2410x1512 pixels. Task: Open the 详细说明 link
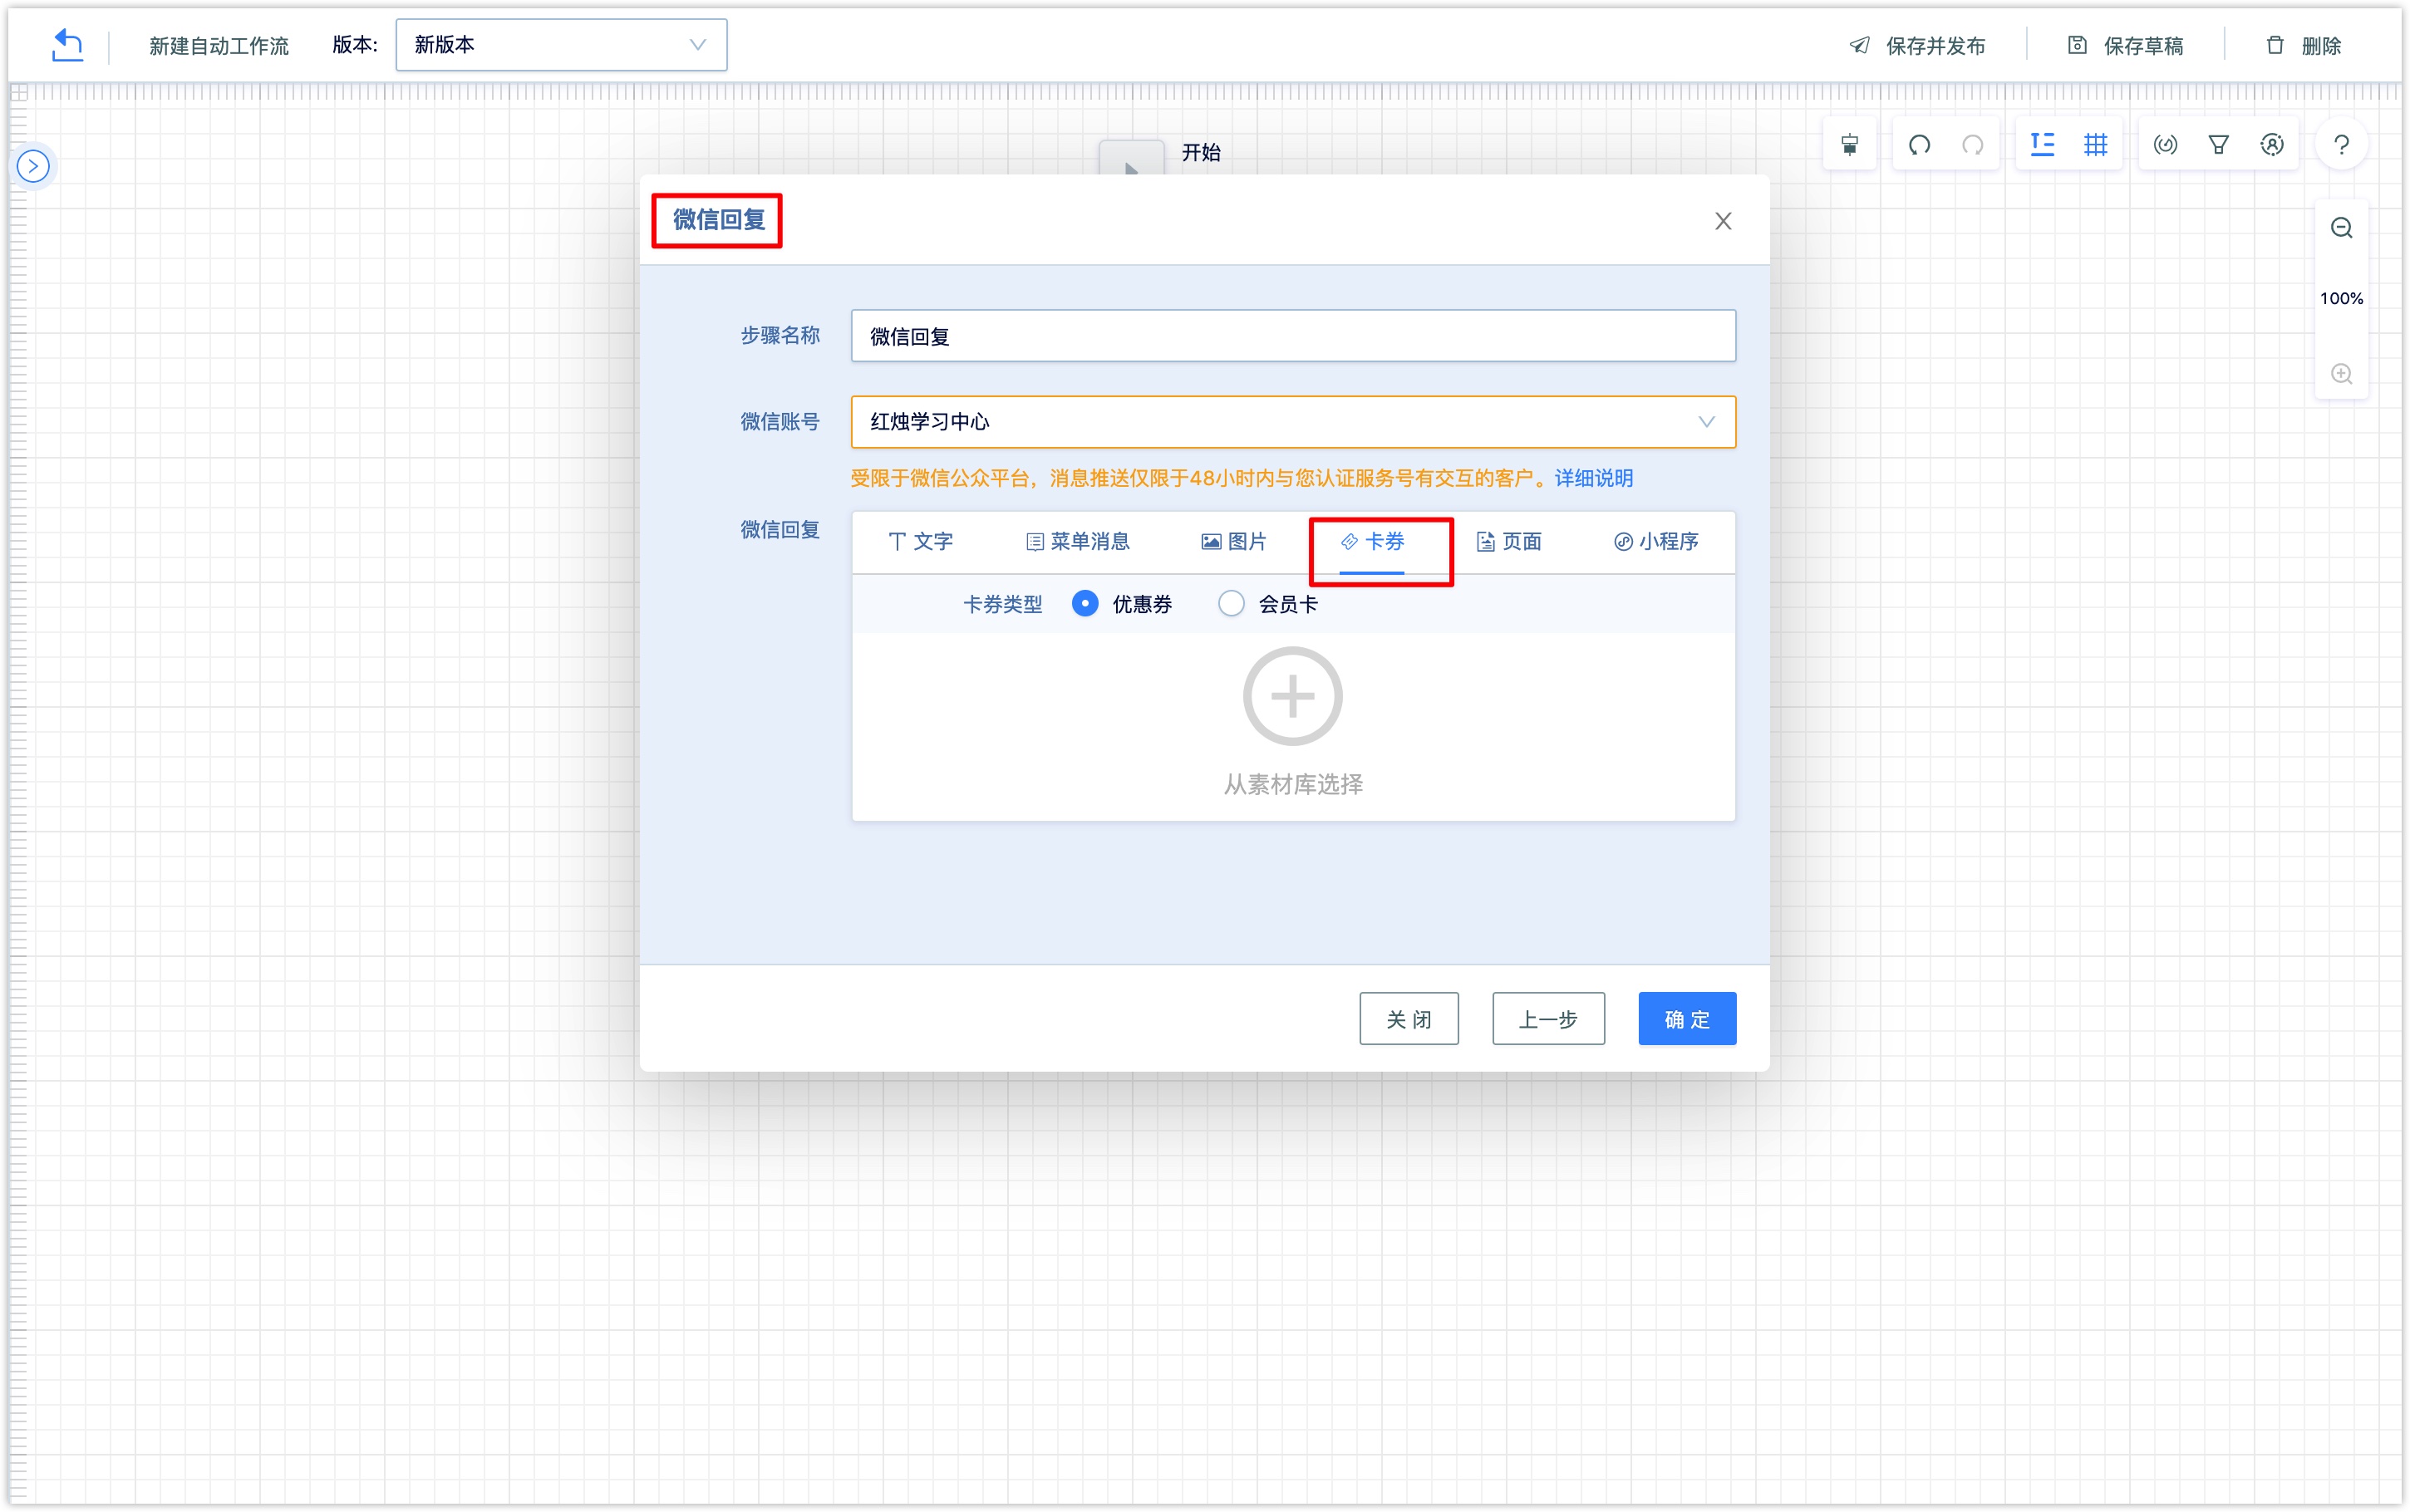coord(1593,478)
